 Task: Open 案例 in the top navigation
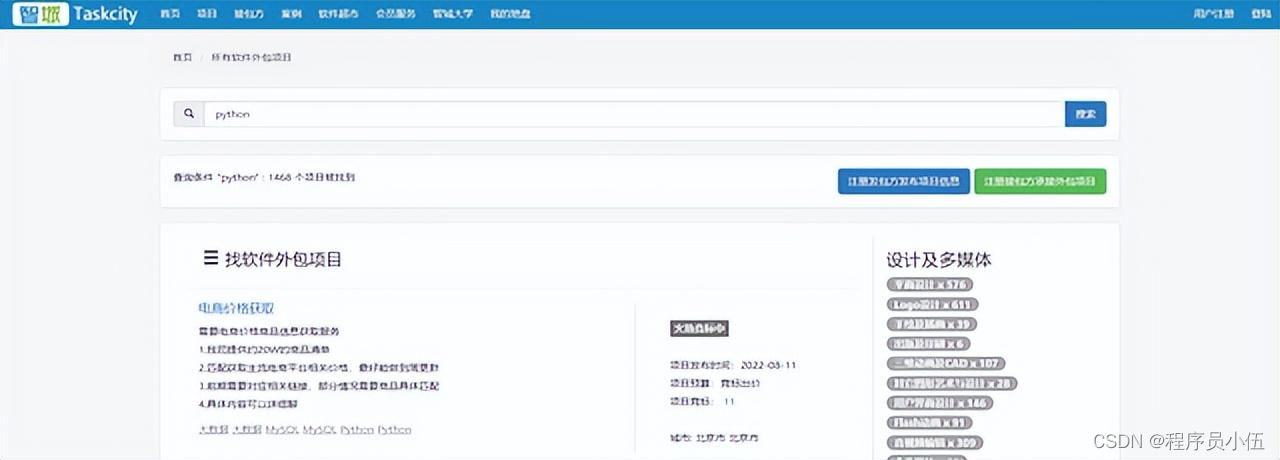coord(291,14)
